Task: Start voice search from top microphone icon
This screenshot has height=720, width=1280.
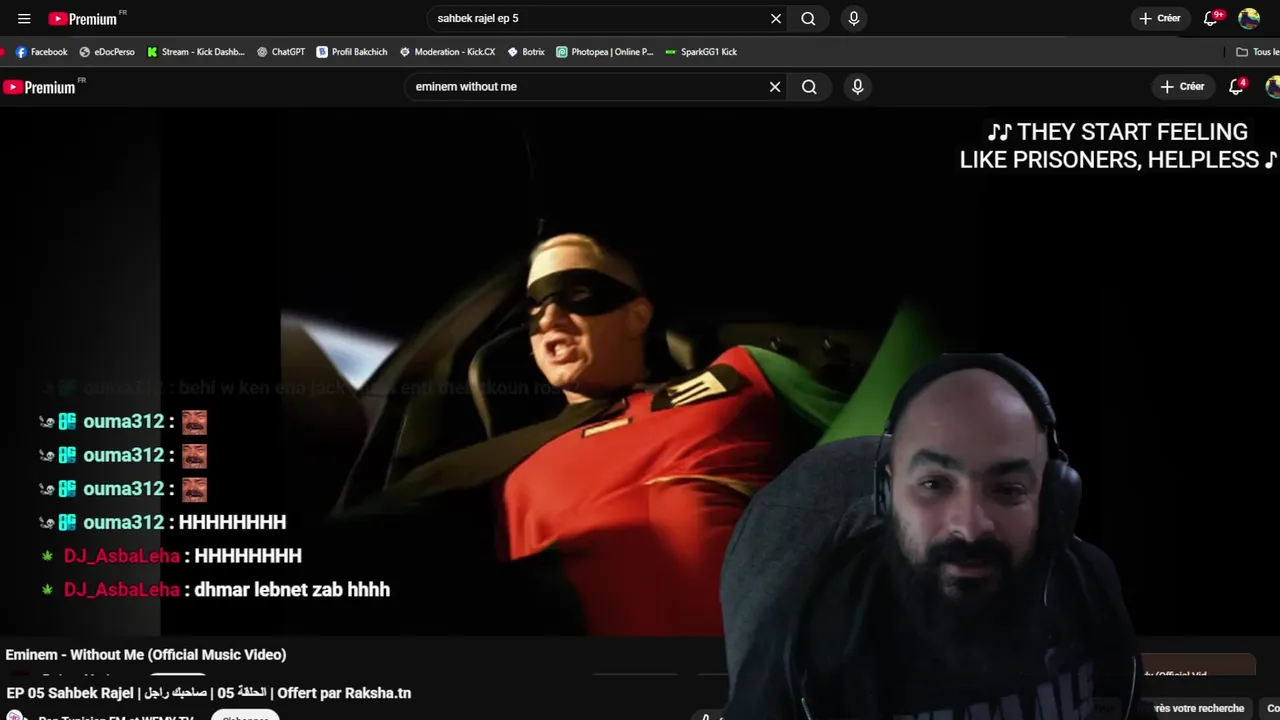Action: tap(853, 18)
